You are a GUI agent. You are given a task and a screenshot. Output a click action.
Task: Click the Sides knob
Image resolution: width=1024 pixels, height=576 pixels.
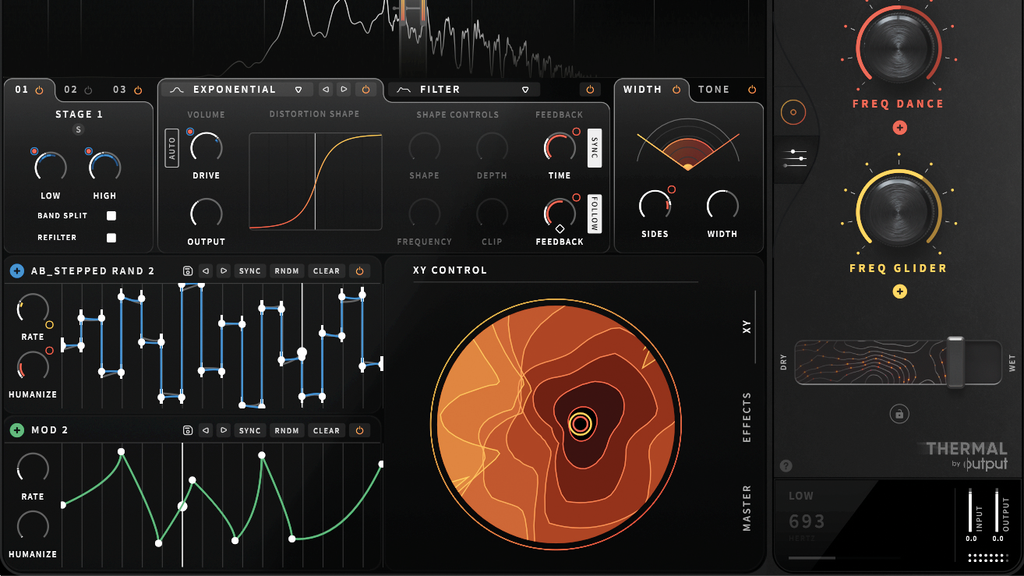pyautogui.click(x=654, y=206)
